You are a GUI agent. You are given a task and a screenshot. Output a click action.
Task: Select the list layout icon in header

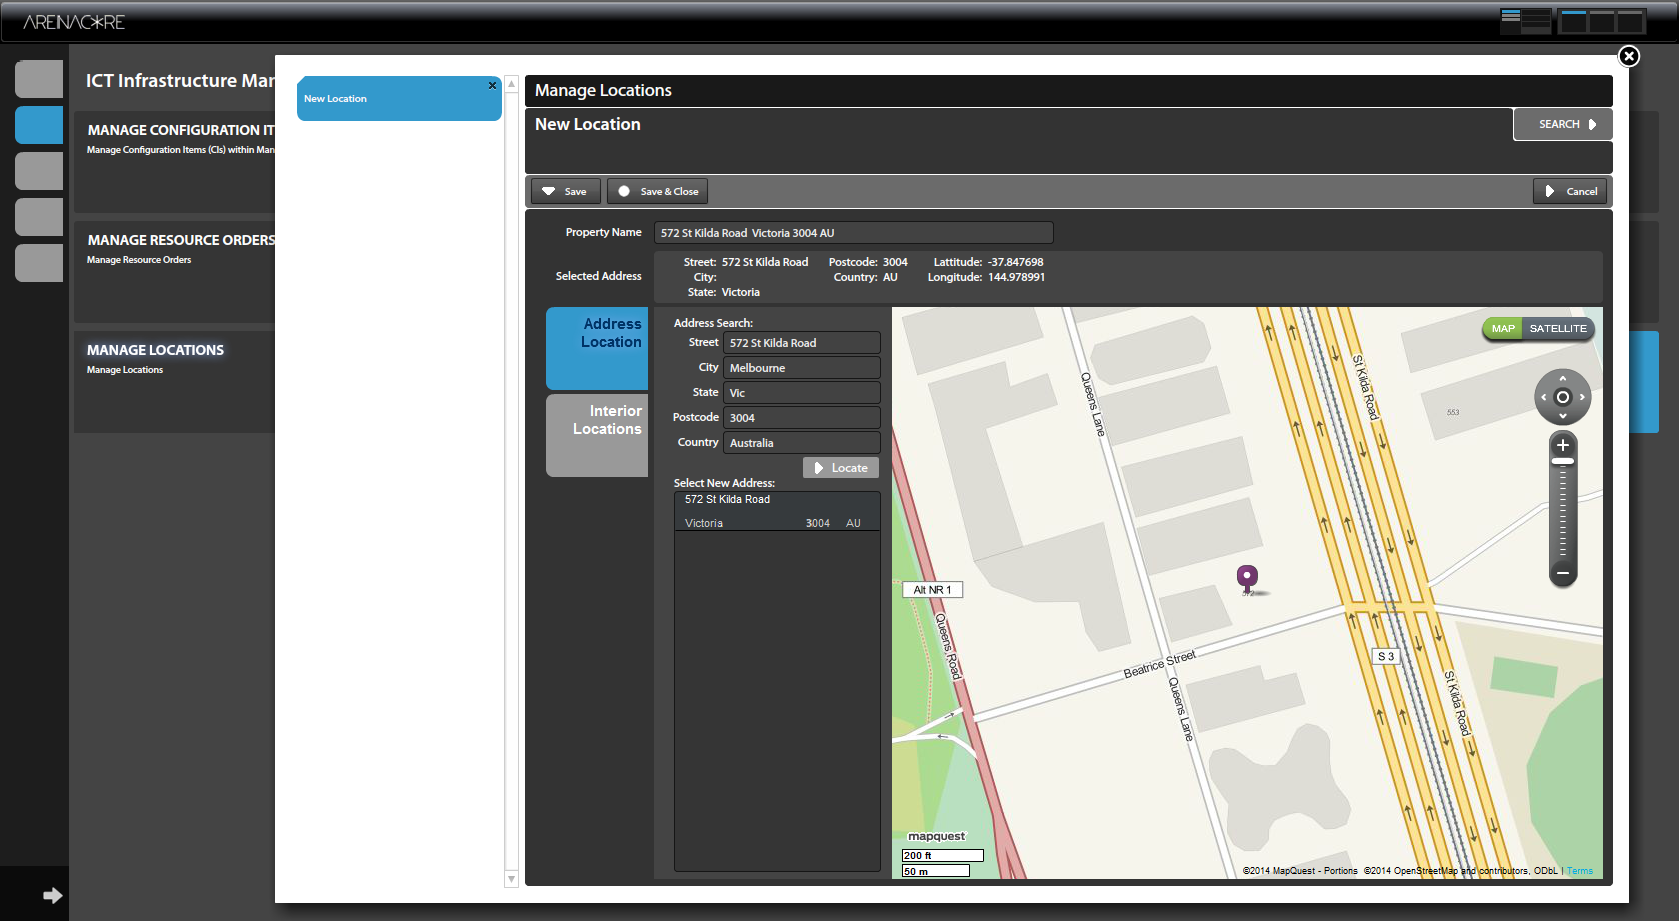click(x=1525, y=21)
